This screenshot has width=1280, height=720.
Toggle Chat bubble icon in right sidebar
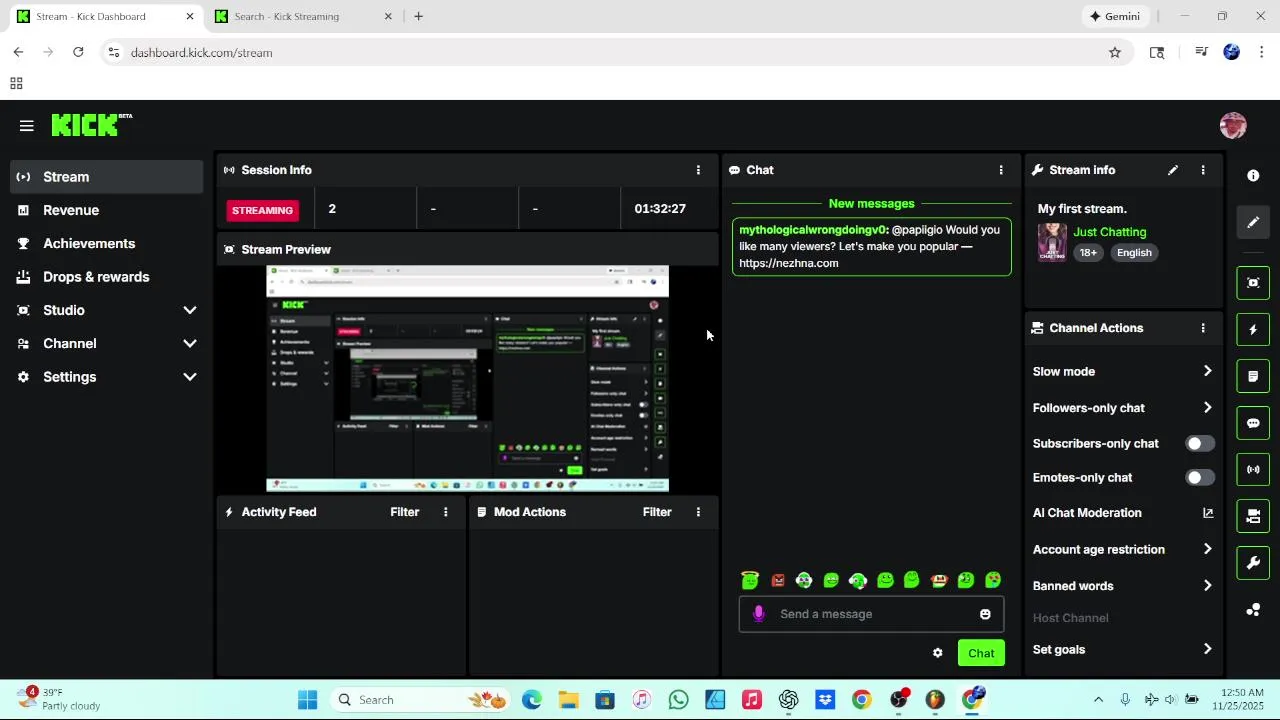pos(1253,423)
